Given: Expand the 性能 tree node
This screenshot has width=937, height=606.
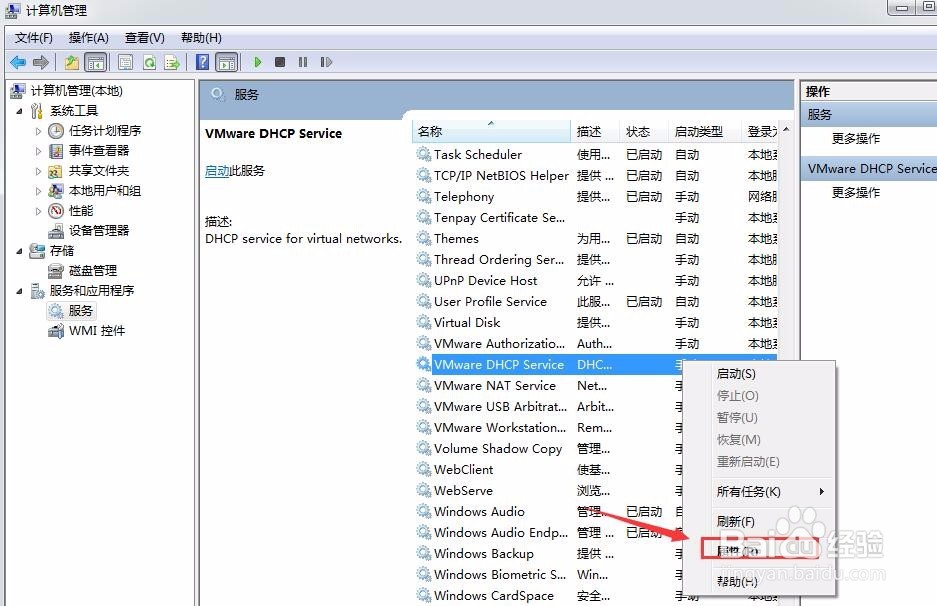Looking at the screenshot, I should [38, 211].
